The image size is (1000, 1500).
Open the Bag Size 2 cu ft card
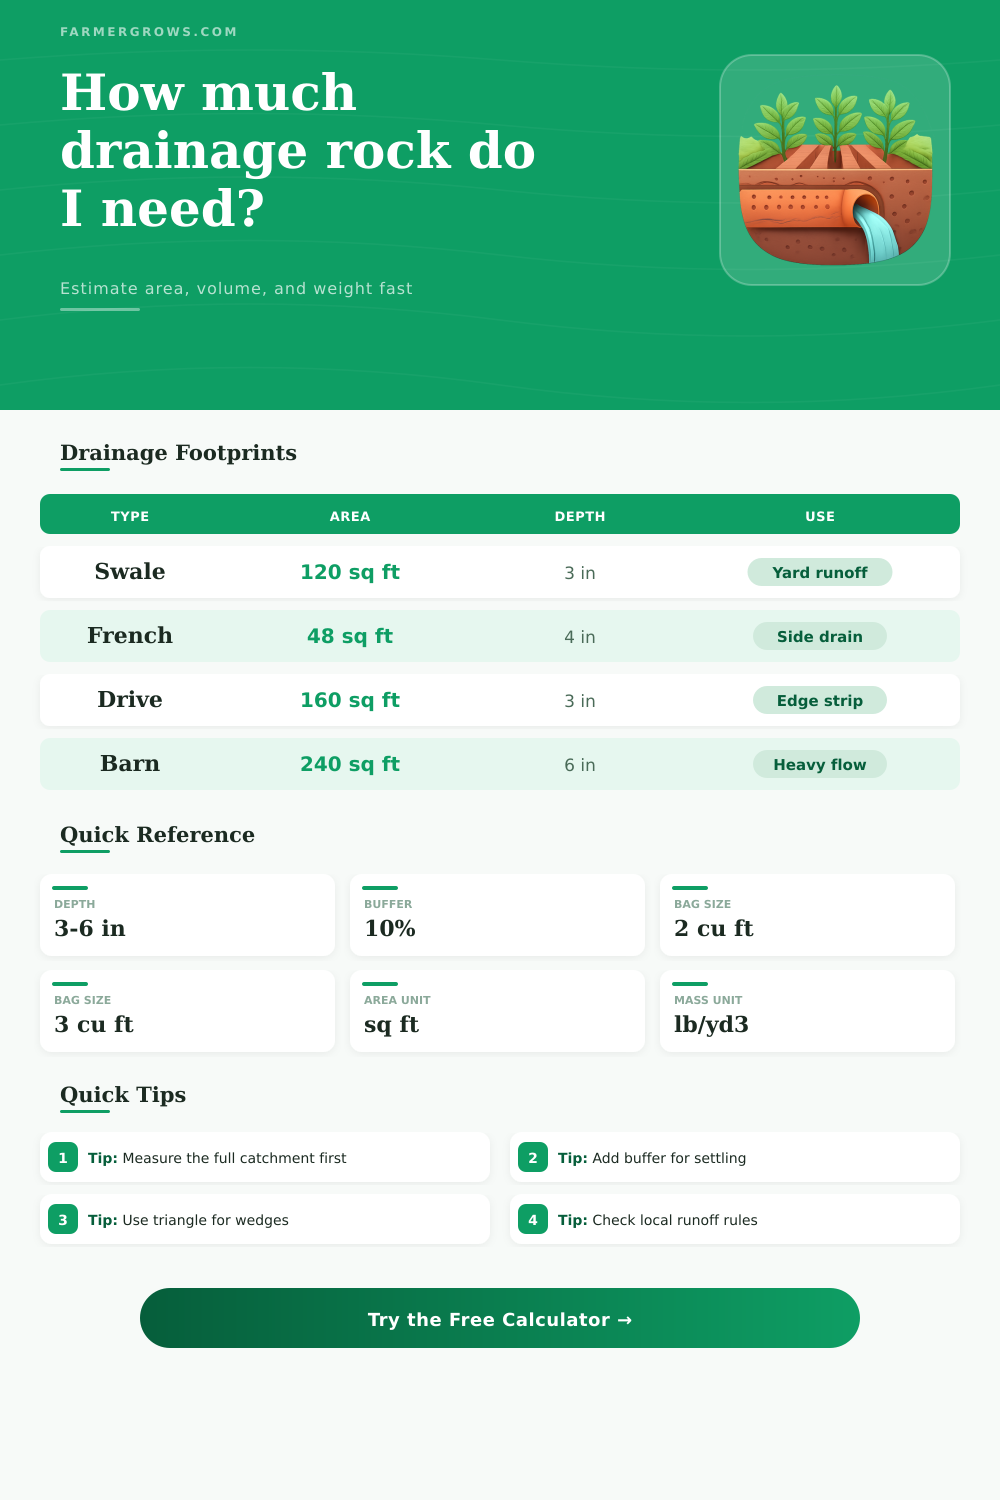807,915
